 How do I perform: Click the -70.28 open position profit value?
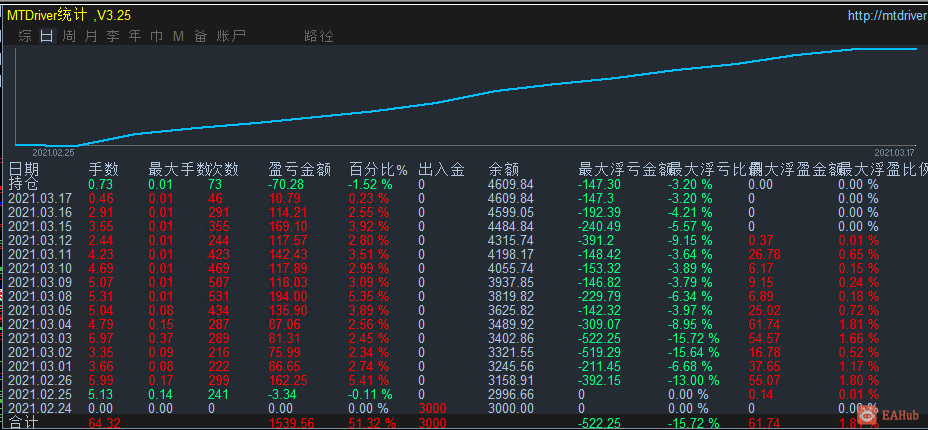pyautogui.click(x=286, y=184)
